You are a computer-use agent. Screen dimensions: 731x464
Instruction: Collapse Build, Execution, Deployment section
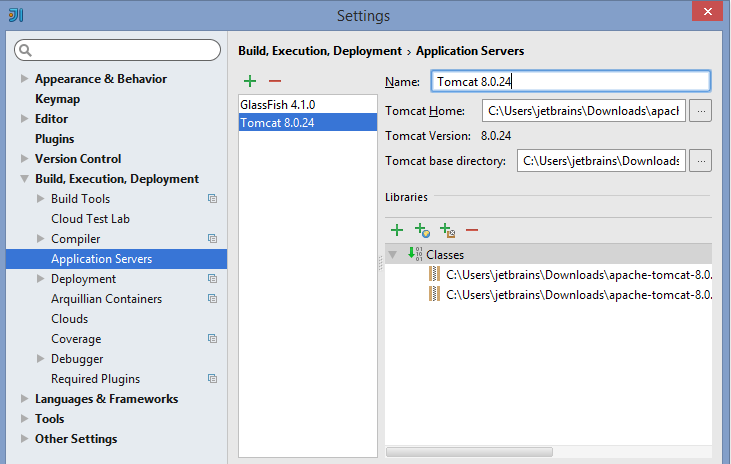24,179
